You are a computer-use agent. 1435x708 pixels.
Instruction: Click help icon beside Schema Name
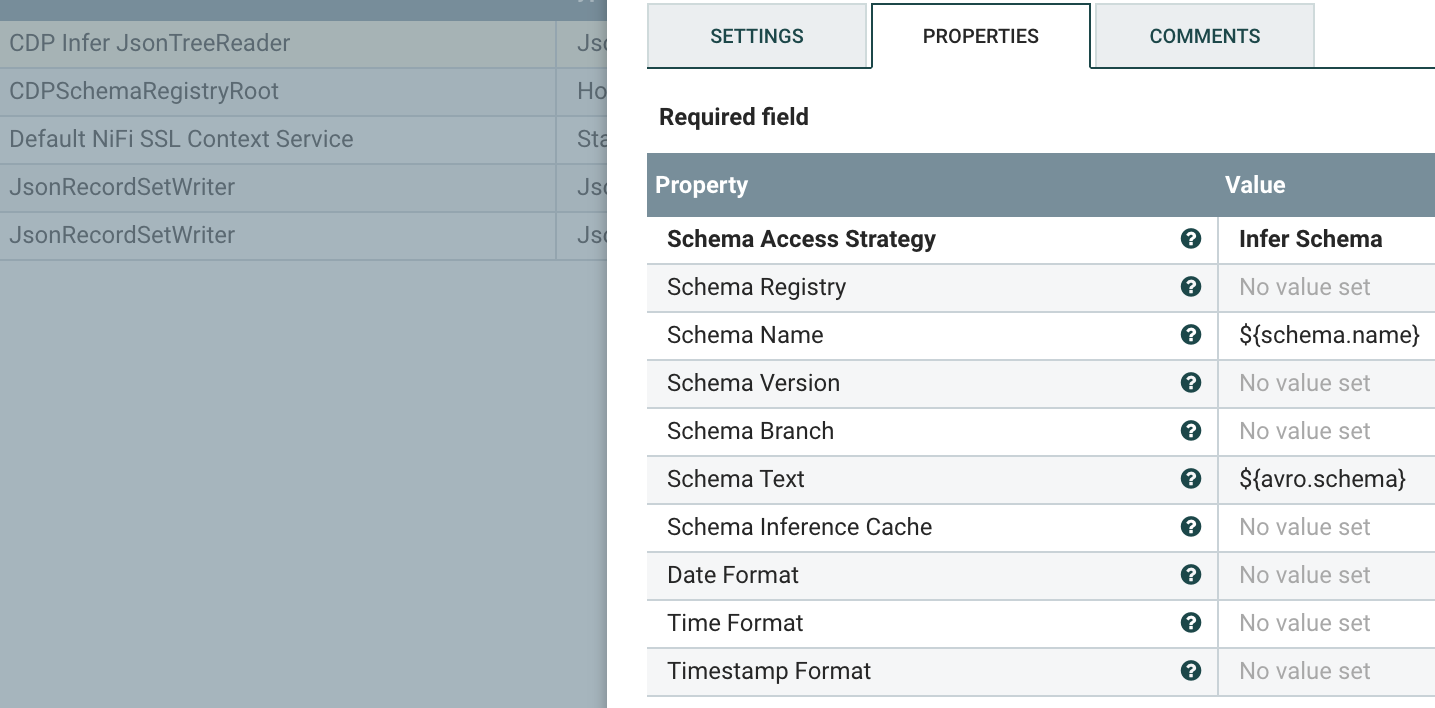pos(1190,335)
